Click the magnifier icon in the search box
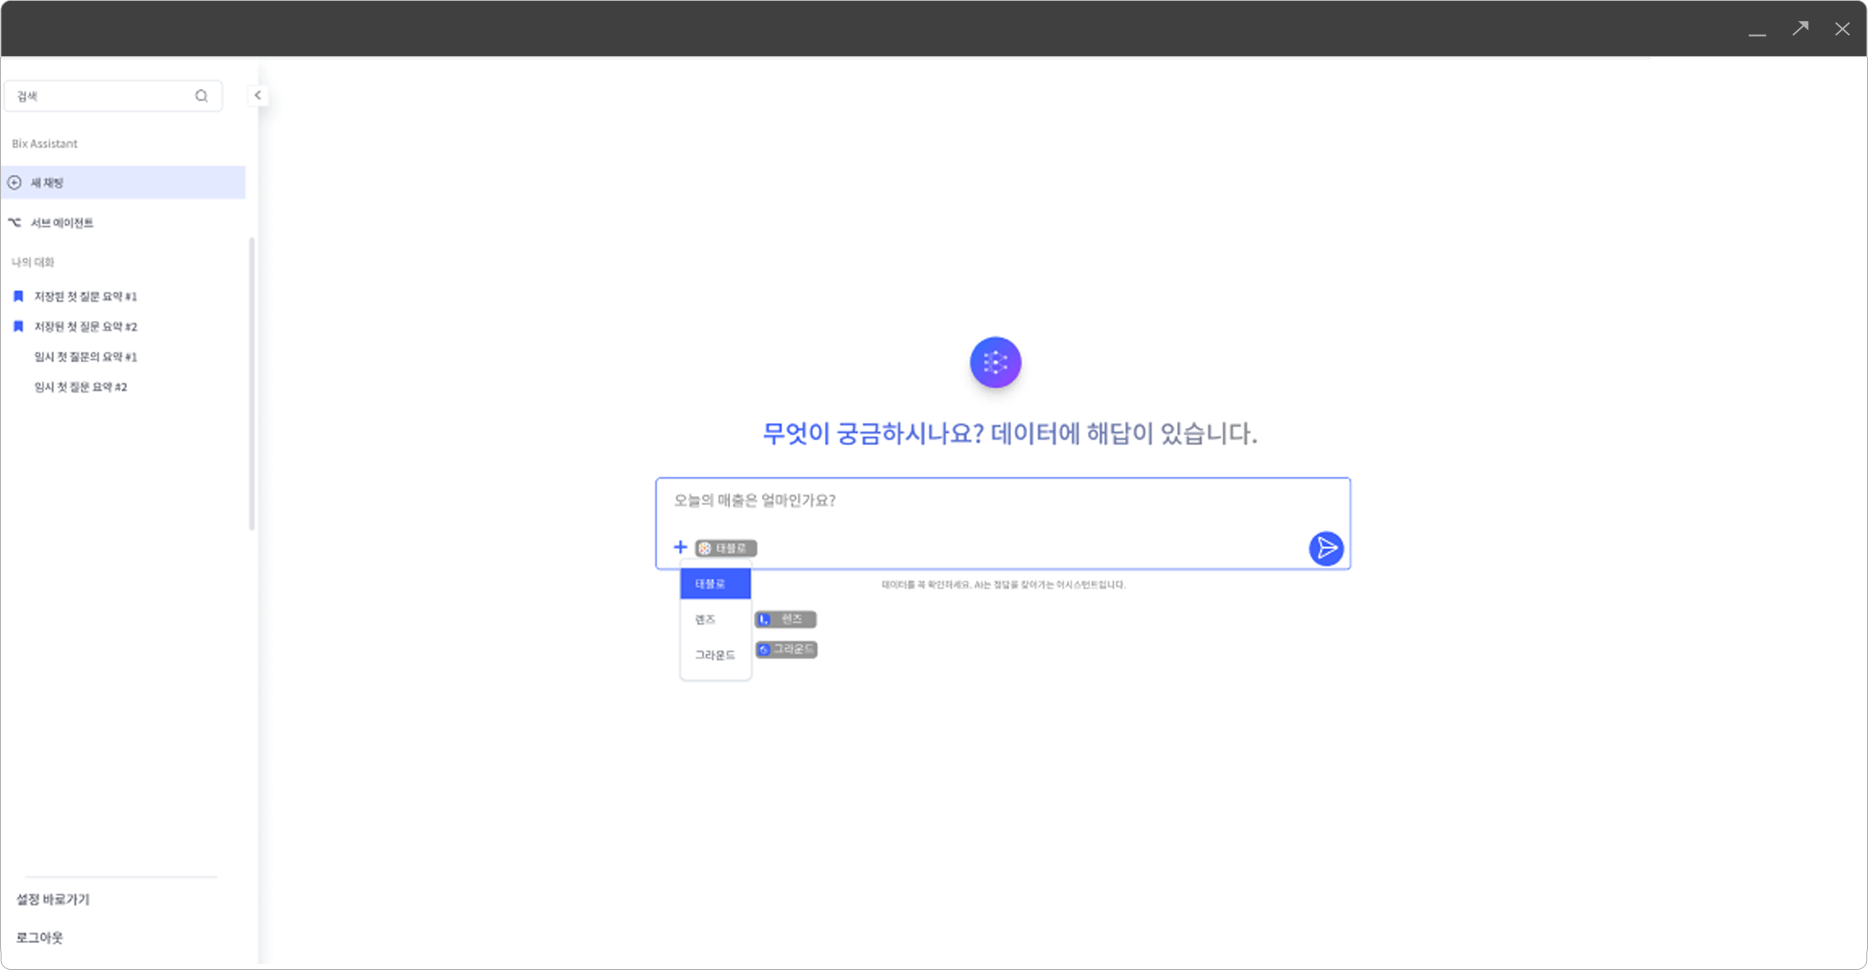This screenshot has width=1868, height=970. [x=201, y=96]
